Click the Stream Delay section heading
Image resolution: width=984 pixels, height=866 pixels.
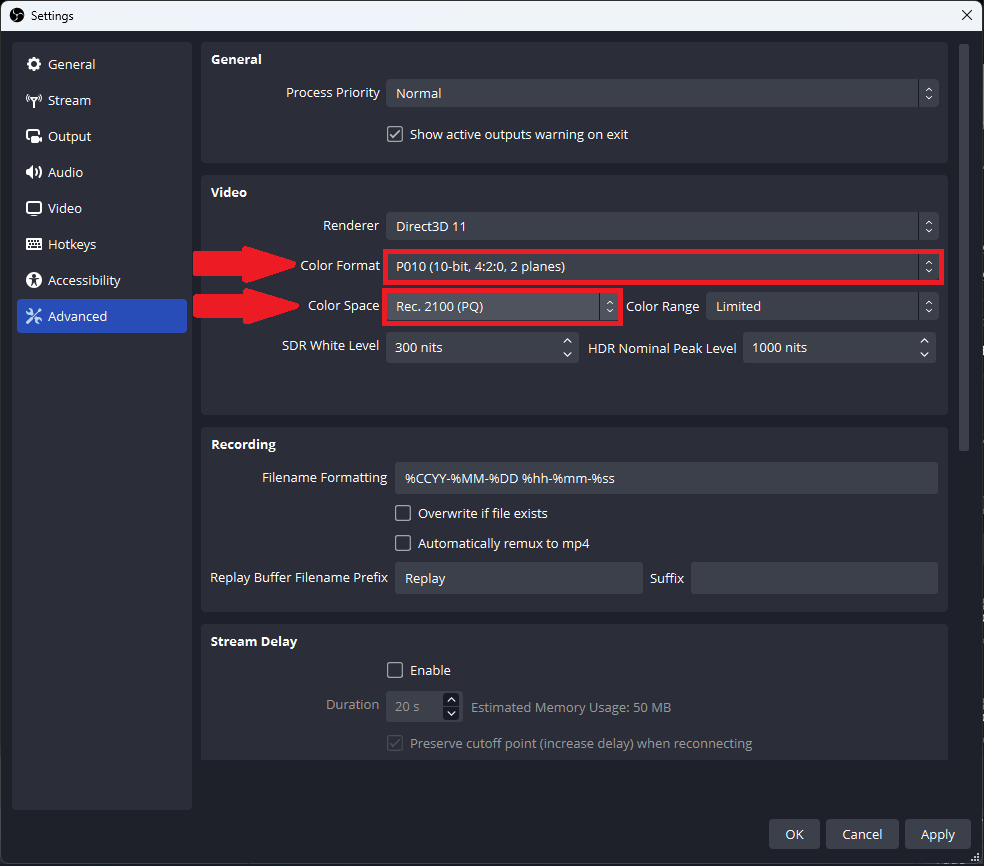(x=254, y=641)
